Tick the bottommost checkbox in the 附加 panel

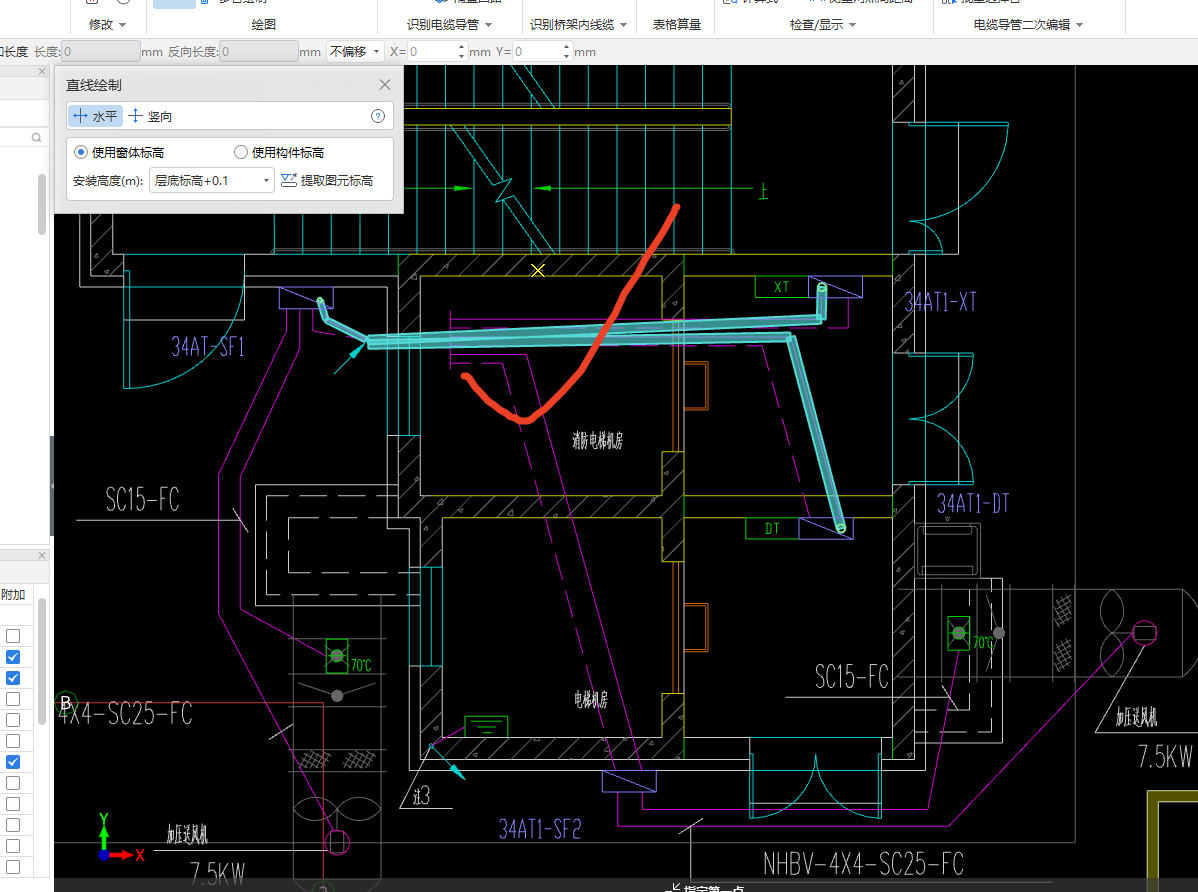13,867
